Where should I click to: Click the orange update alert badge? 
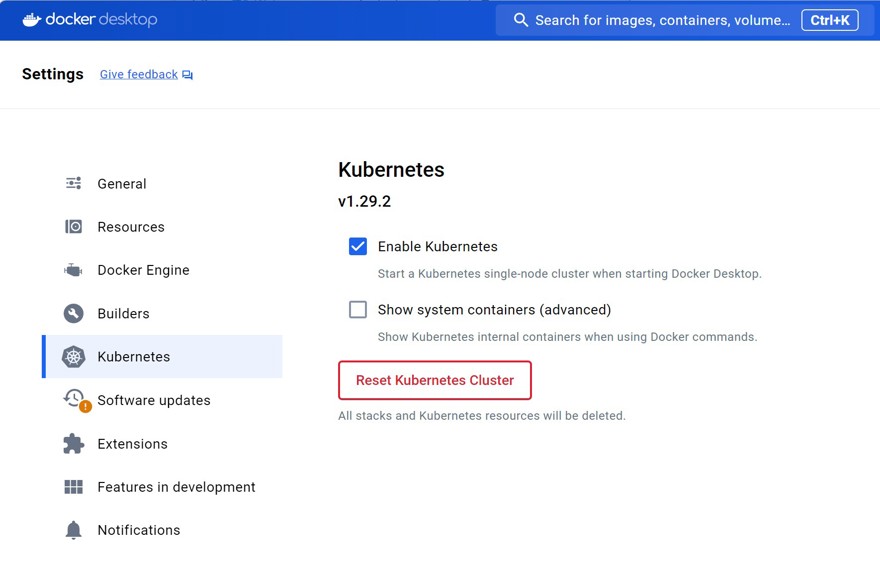click(85, 406)
